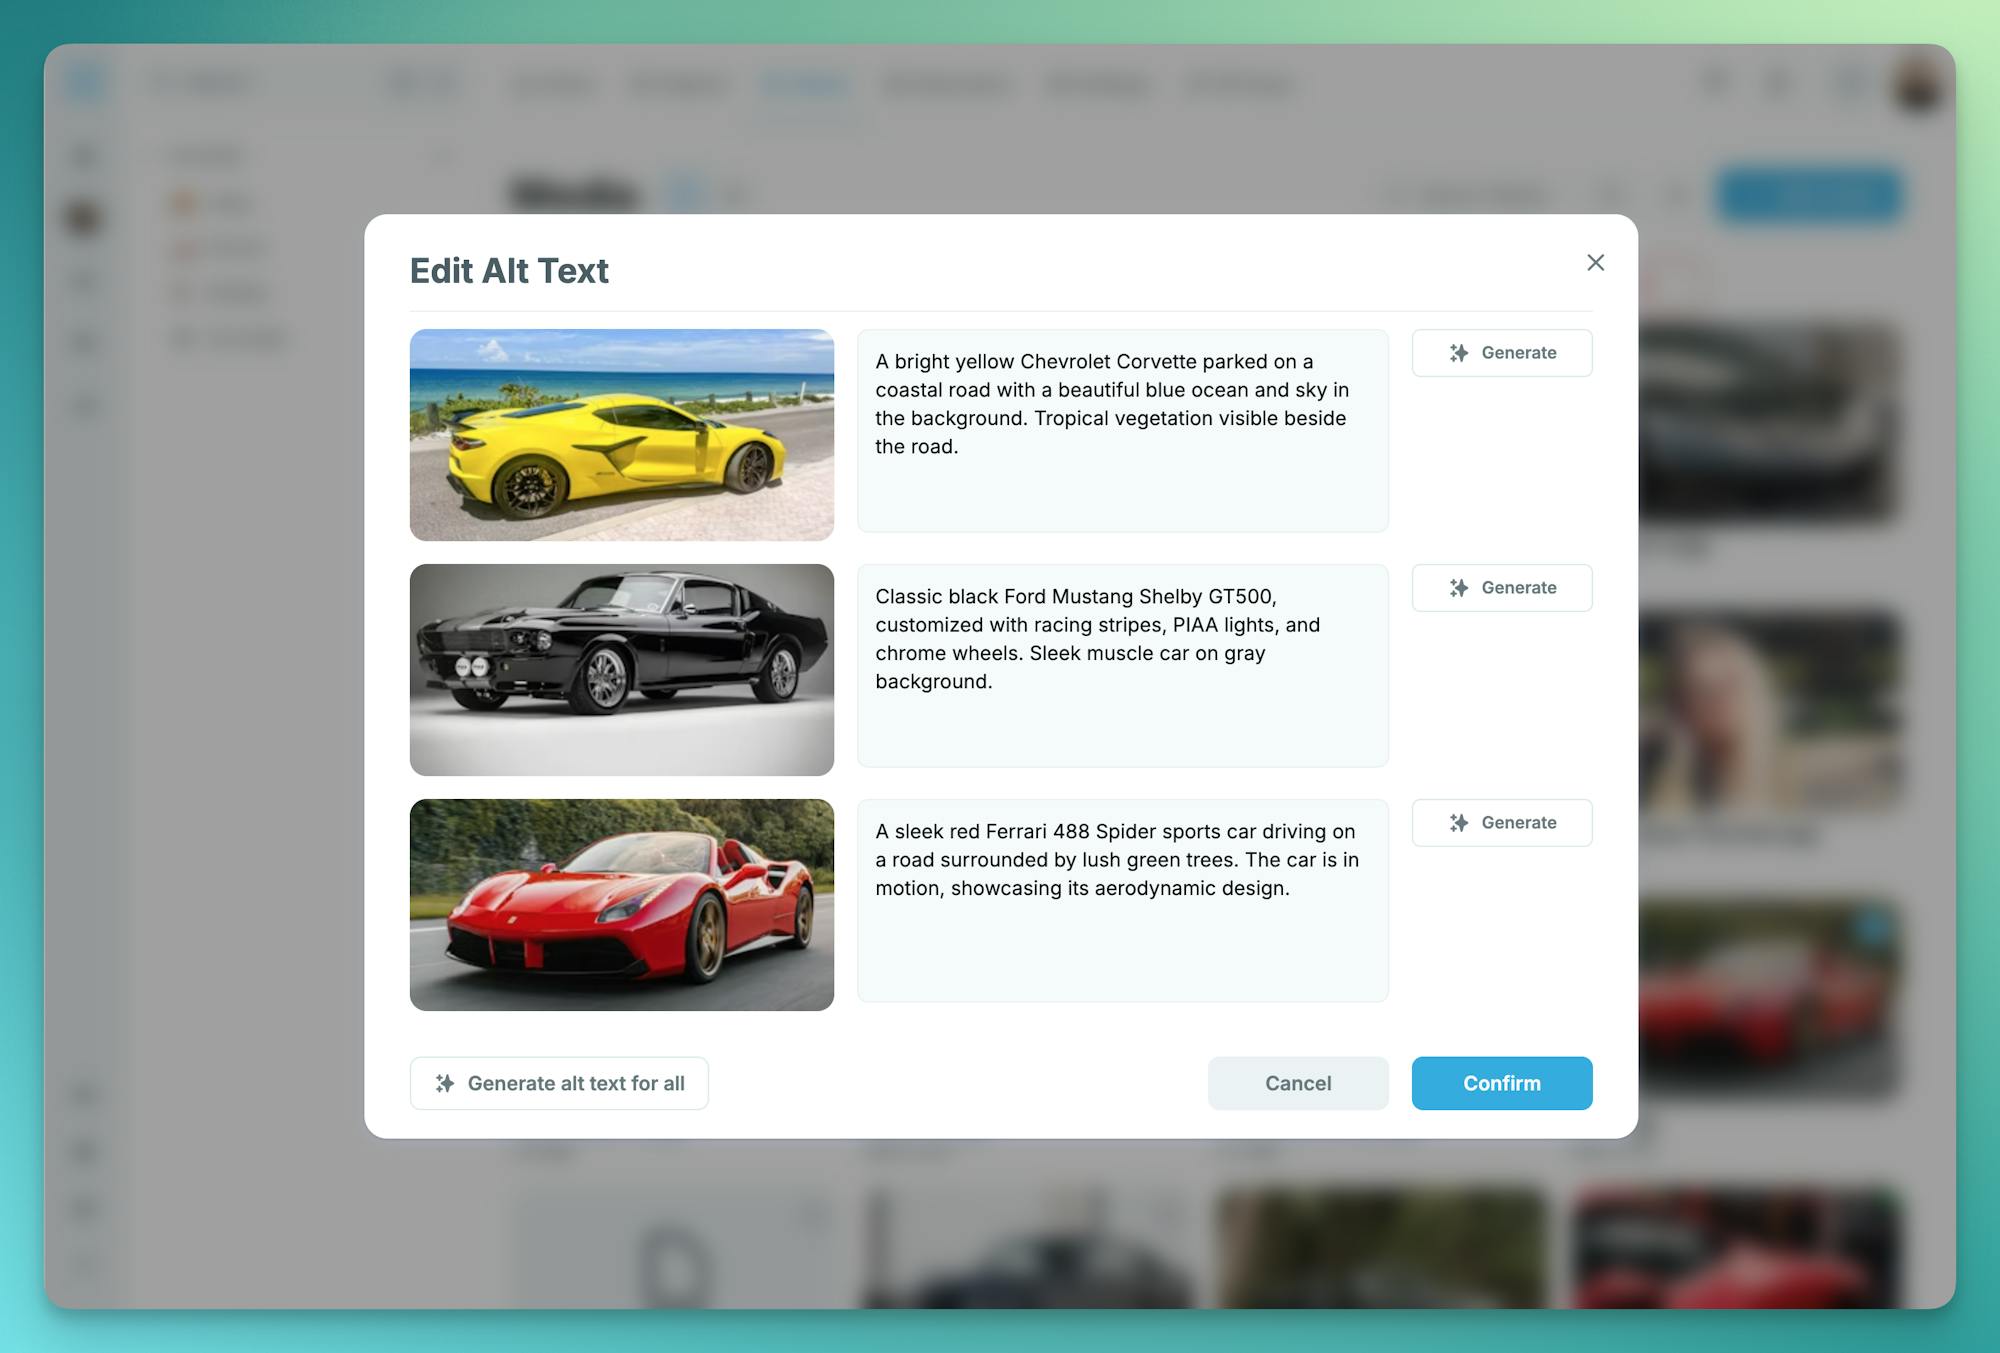Edit the Ford Mustang Shelby alt text field
This screenshot has height=1353, width=2000.
[1122, 665]
